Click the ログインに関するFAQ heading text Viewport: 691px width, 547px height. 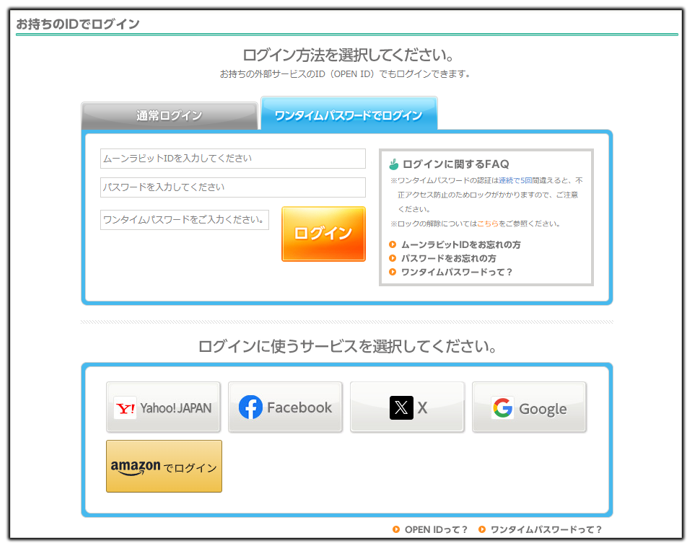(456, 164)
